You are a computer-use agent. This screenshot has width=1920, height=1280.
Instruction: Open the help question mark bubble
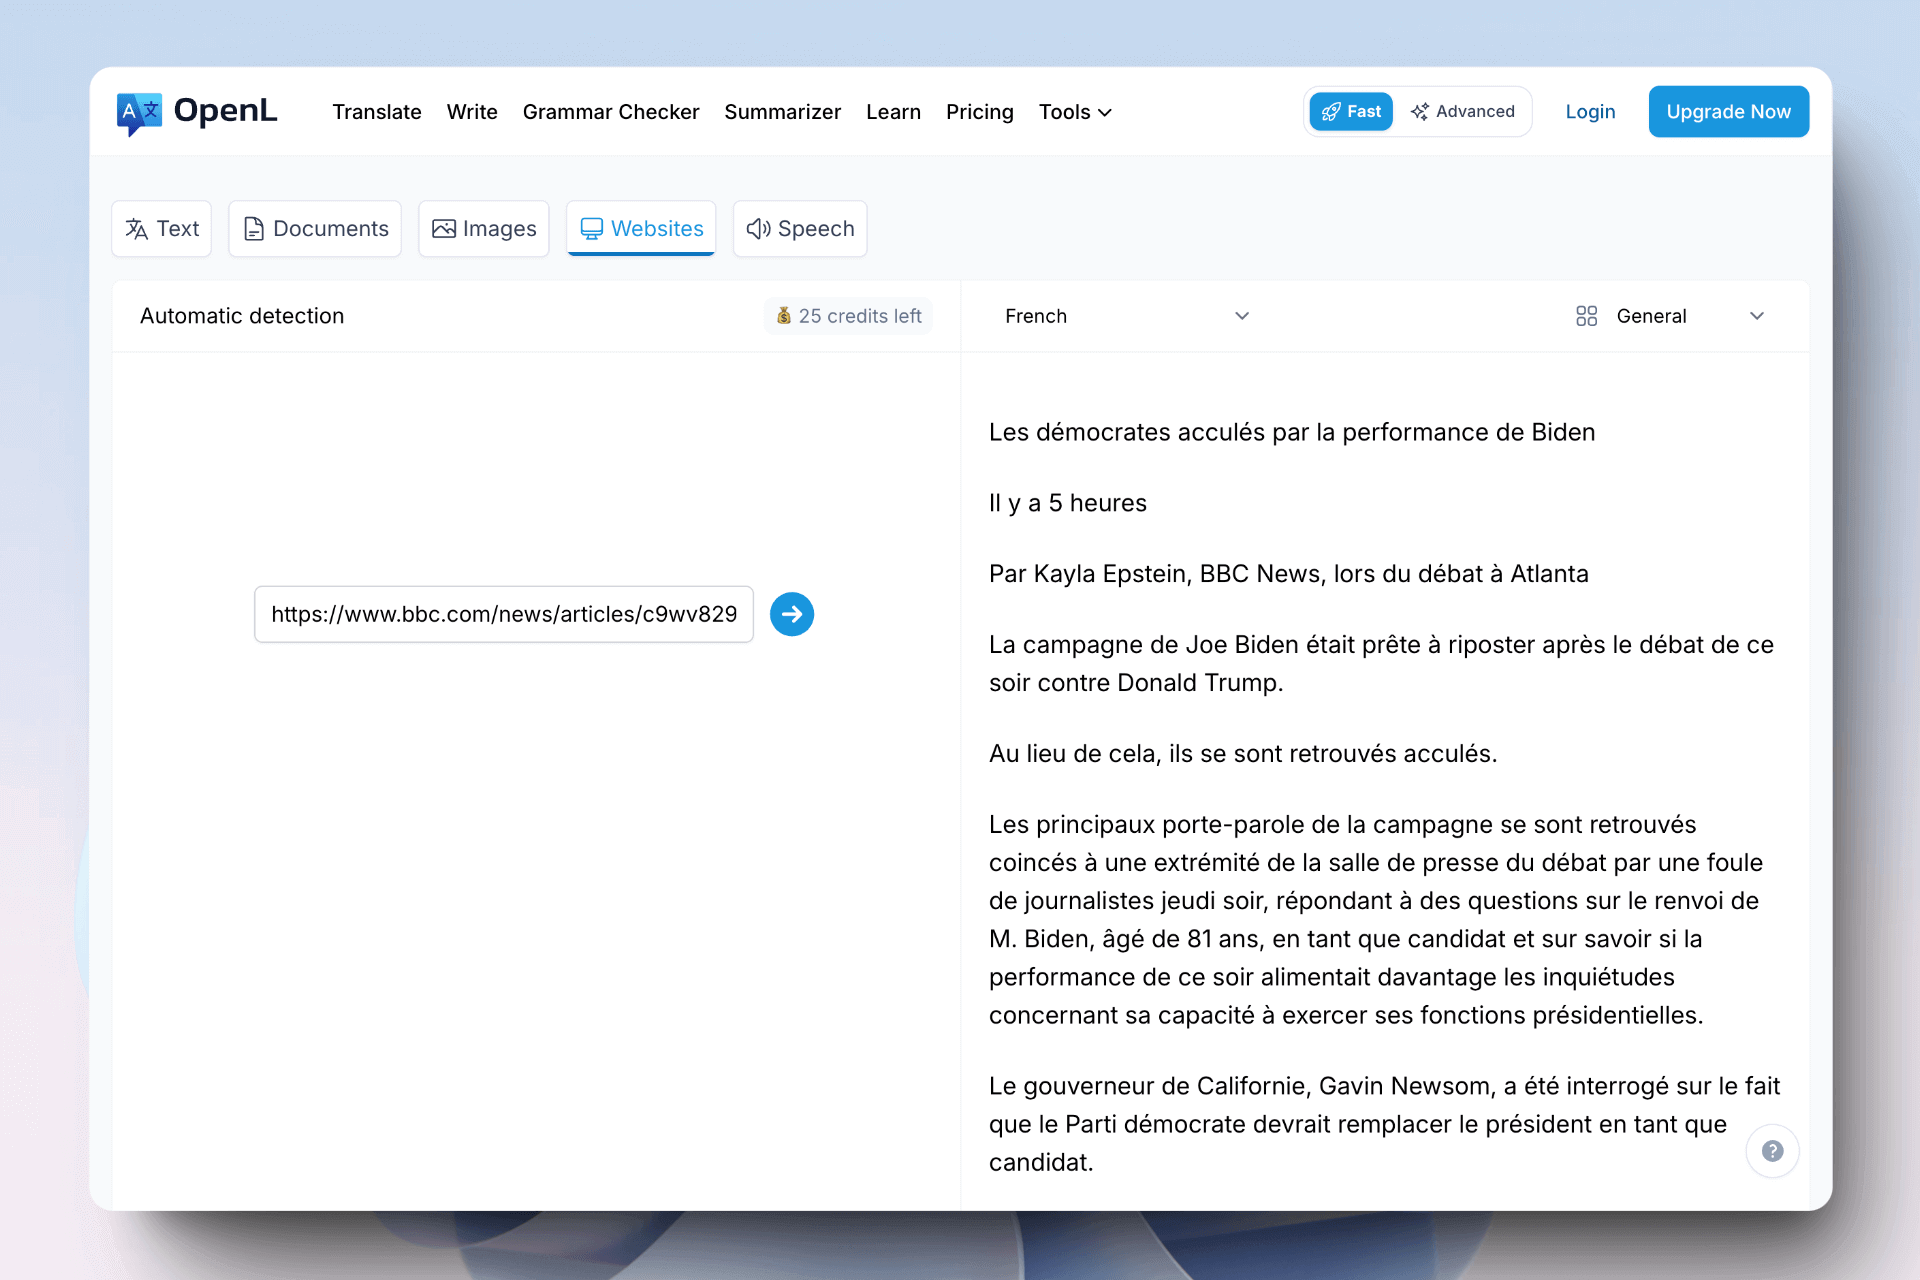[x=1772, y=1151]
